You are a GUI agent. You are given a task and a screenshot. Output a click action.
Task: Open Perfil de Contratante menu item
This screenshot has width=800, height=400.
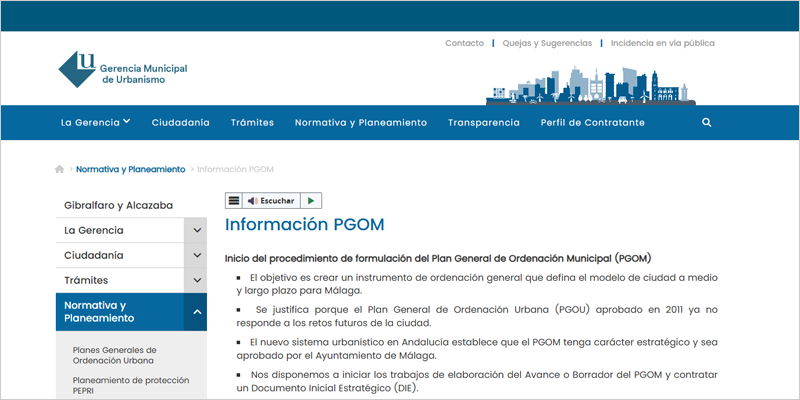[592, 122]
